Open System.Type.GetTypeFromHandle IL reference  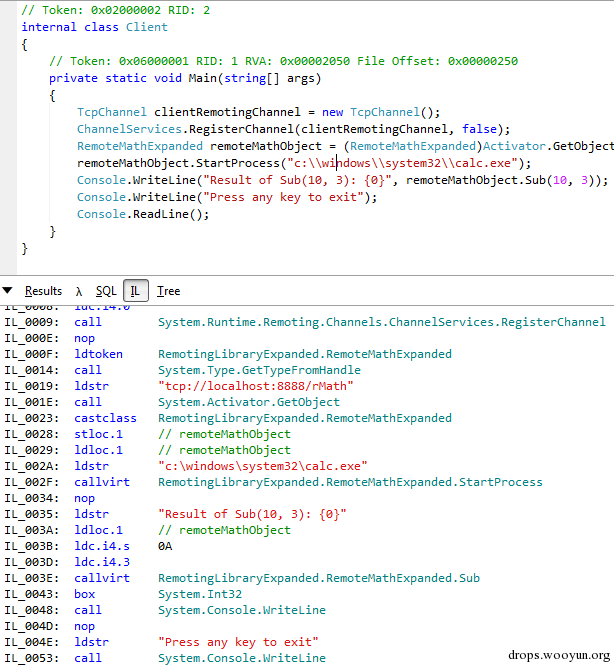[x=241, y=370]
